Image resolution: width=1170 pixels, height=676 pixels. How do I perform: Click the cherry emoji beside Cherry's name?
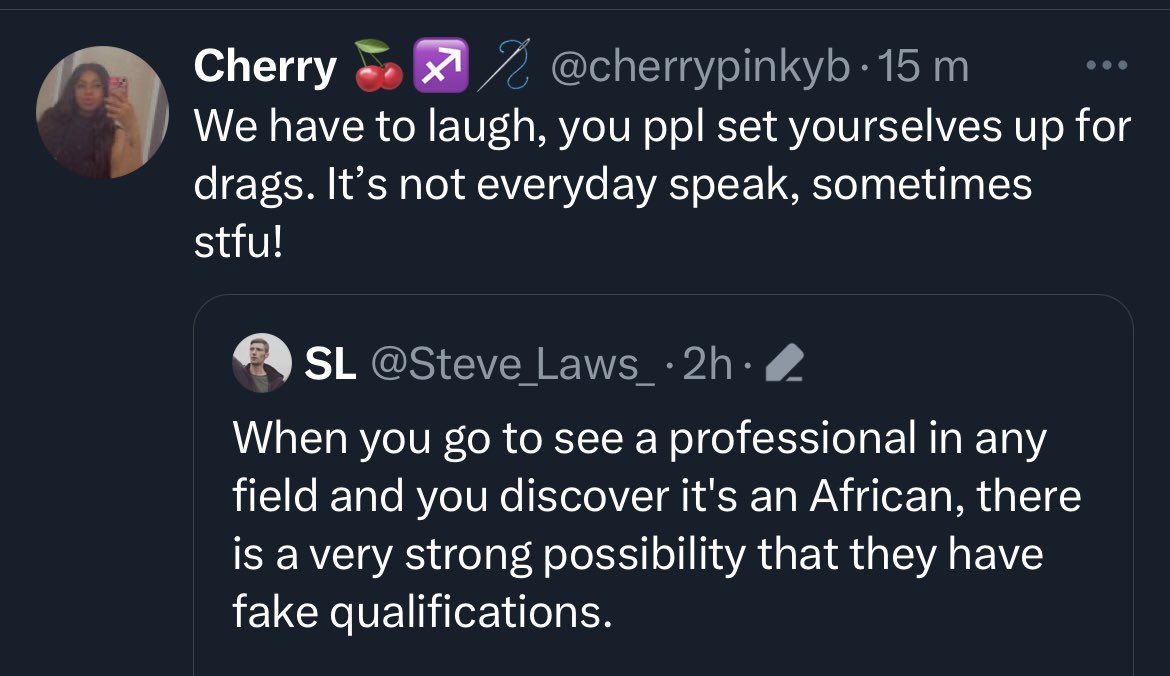(x=377, y=68)
